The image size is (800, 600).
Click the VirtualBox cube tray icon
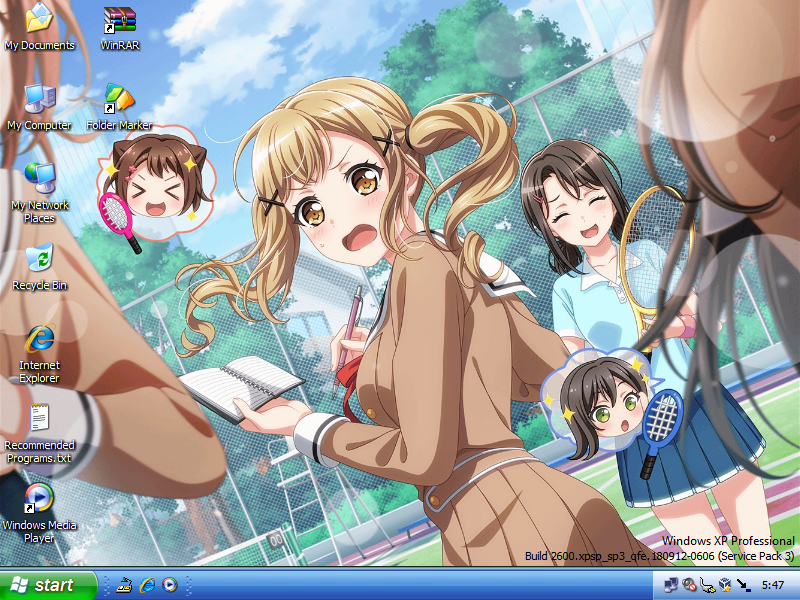pyautogui.click(x=725, y=585)
